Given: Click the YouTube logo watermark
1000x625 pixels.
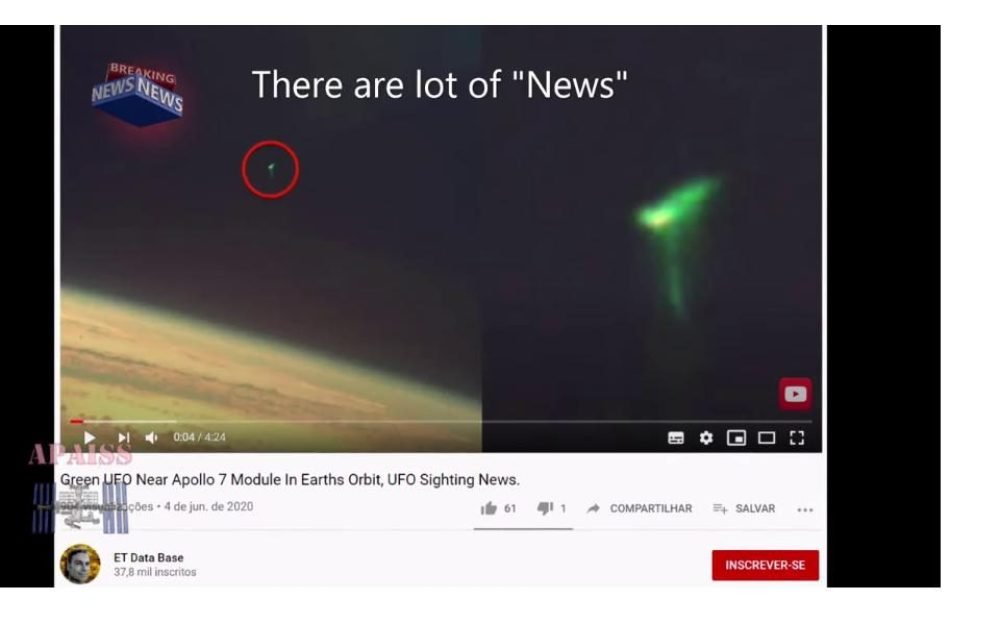Looking at the screenshot, I should [795, 394].
